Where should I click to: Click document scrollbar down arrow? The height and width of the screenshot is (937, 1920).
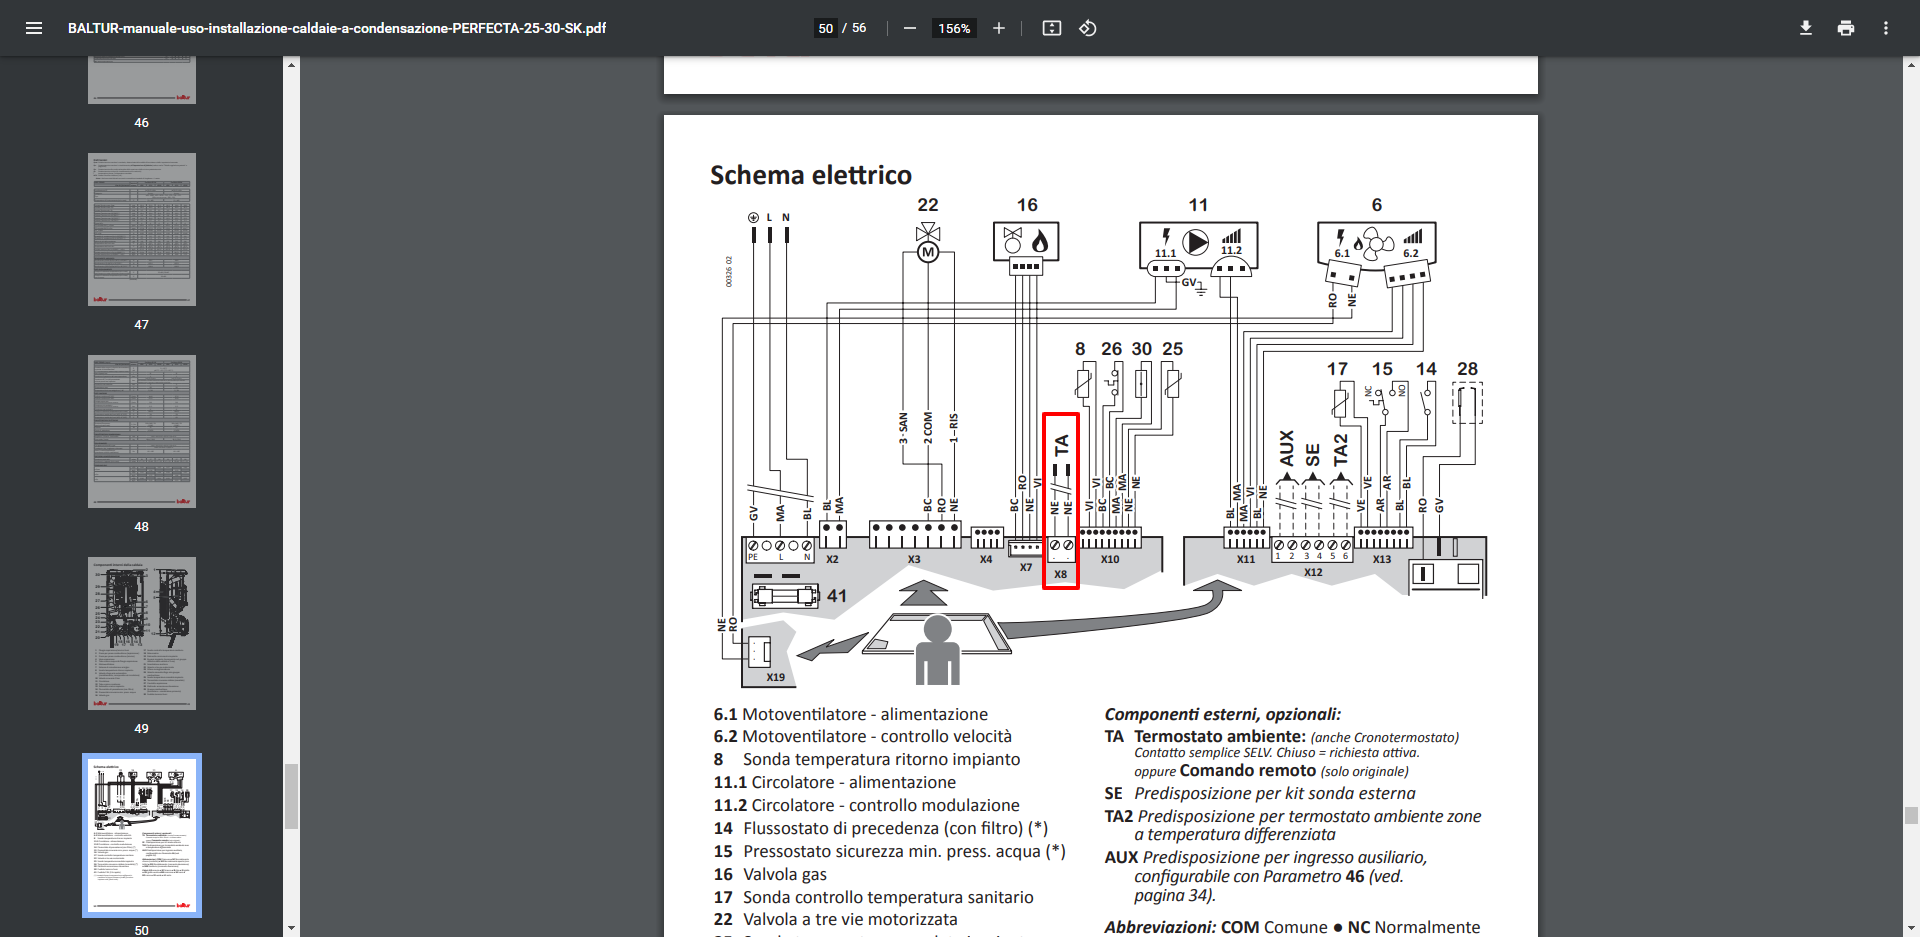pyautogui.click(x=1911, y=928)
